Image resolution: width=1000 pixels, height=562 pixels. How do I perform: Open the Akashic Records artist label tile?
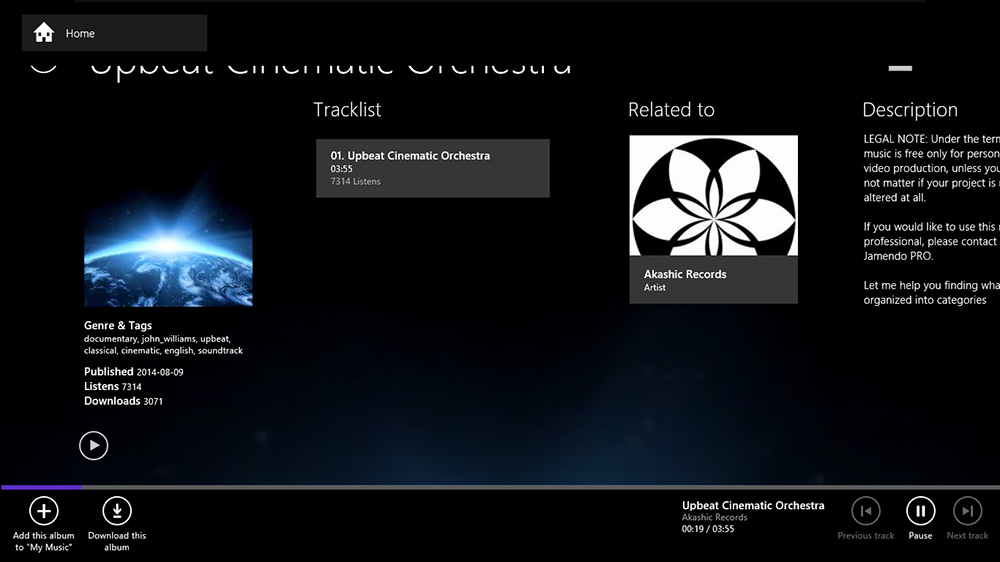tap(713, 280)
